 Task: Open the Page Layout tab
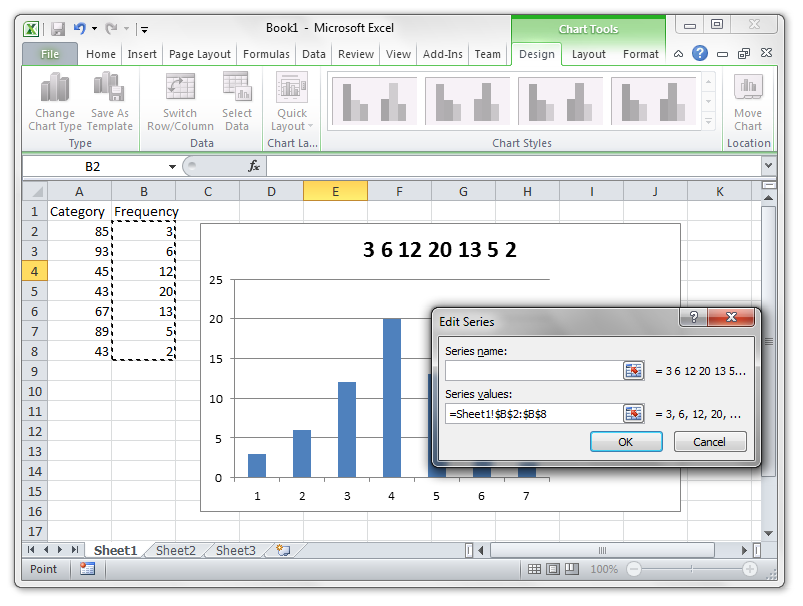200,54
